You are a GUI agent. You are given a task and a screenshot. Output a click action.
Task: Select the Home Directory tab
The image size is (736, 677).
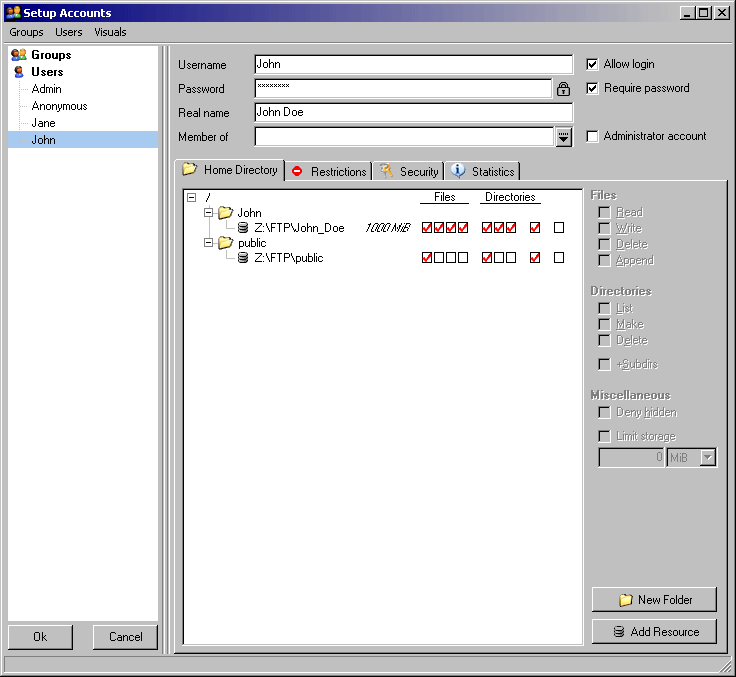(230, 170)
